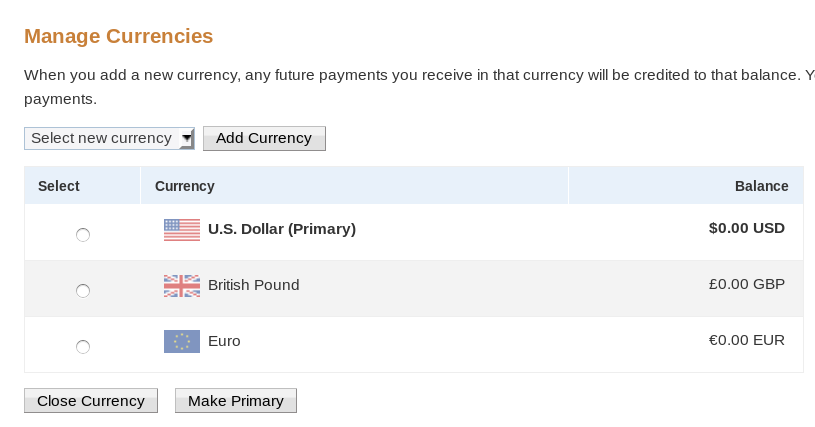The width and height of the screenshot is (815, 427).
Task: Click the European Union flag icon
Action: pos(182,342)
